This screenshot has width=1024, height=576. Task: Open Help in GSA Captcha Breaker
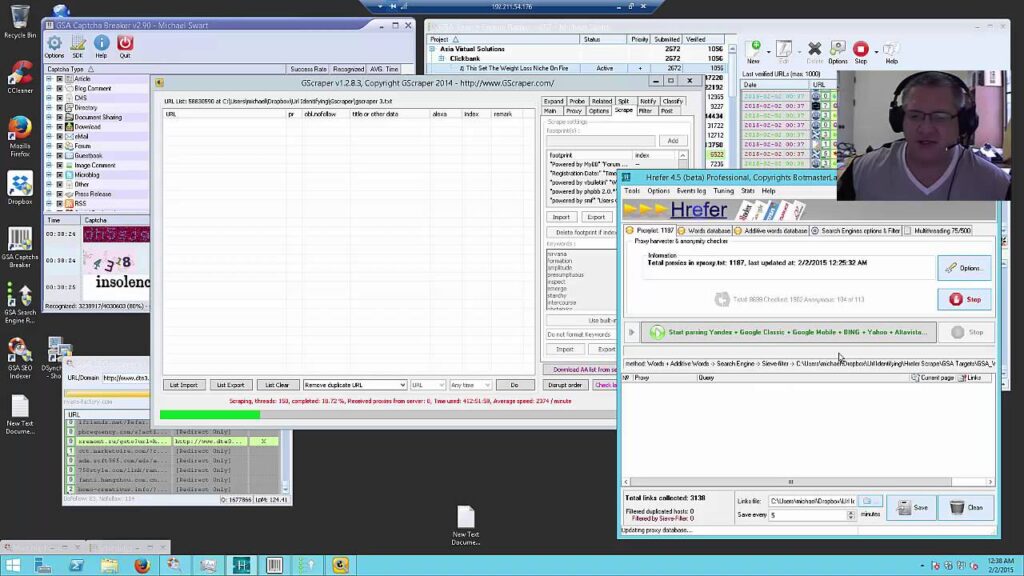point(101,47)
